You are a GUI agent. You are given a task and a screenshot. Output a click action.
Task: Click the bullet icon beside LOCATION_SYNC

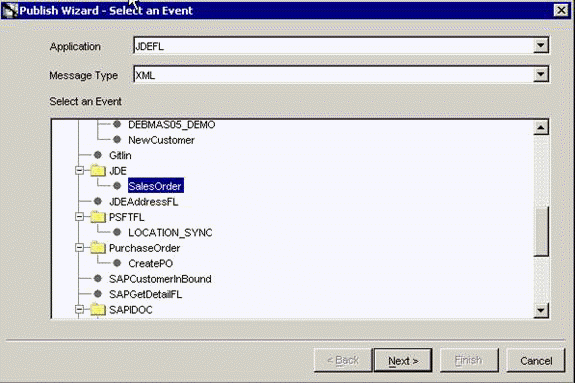(117, 232)
